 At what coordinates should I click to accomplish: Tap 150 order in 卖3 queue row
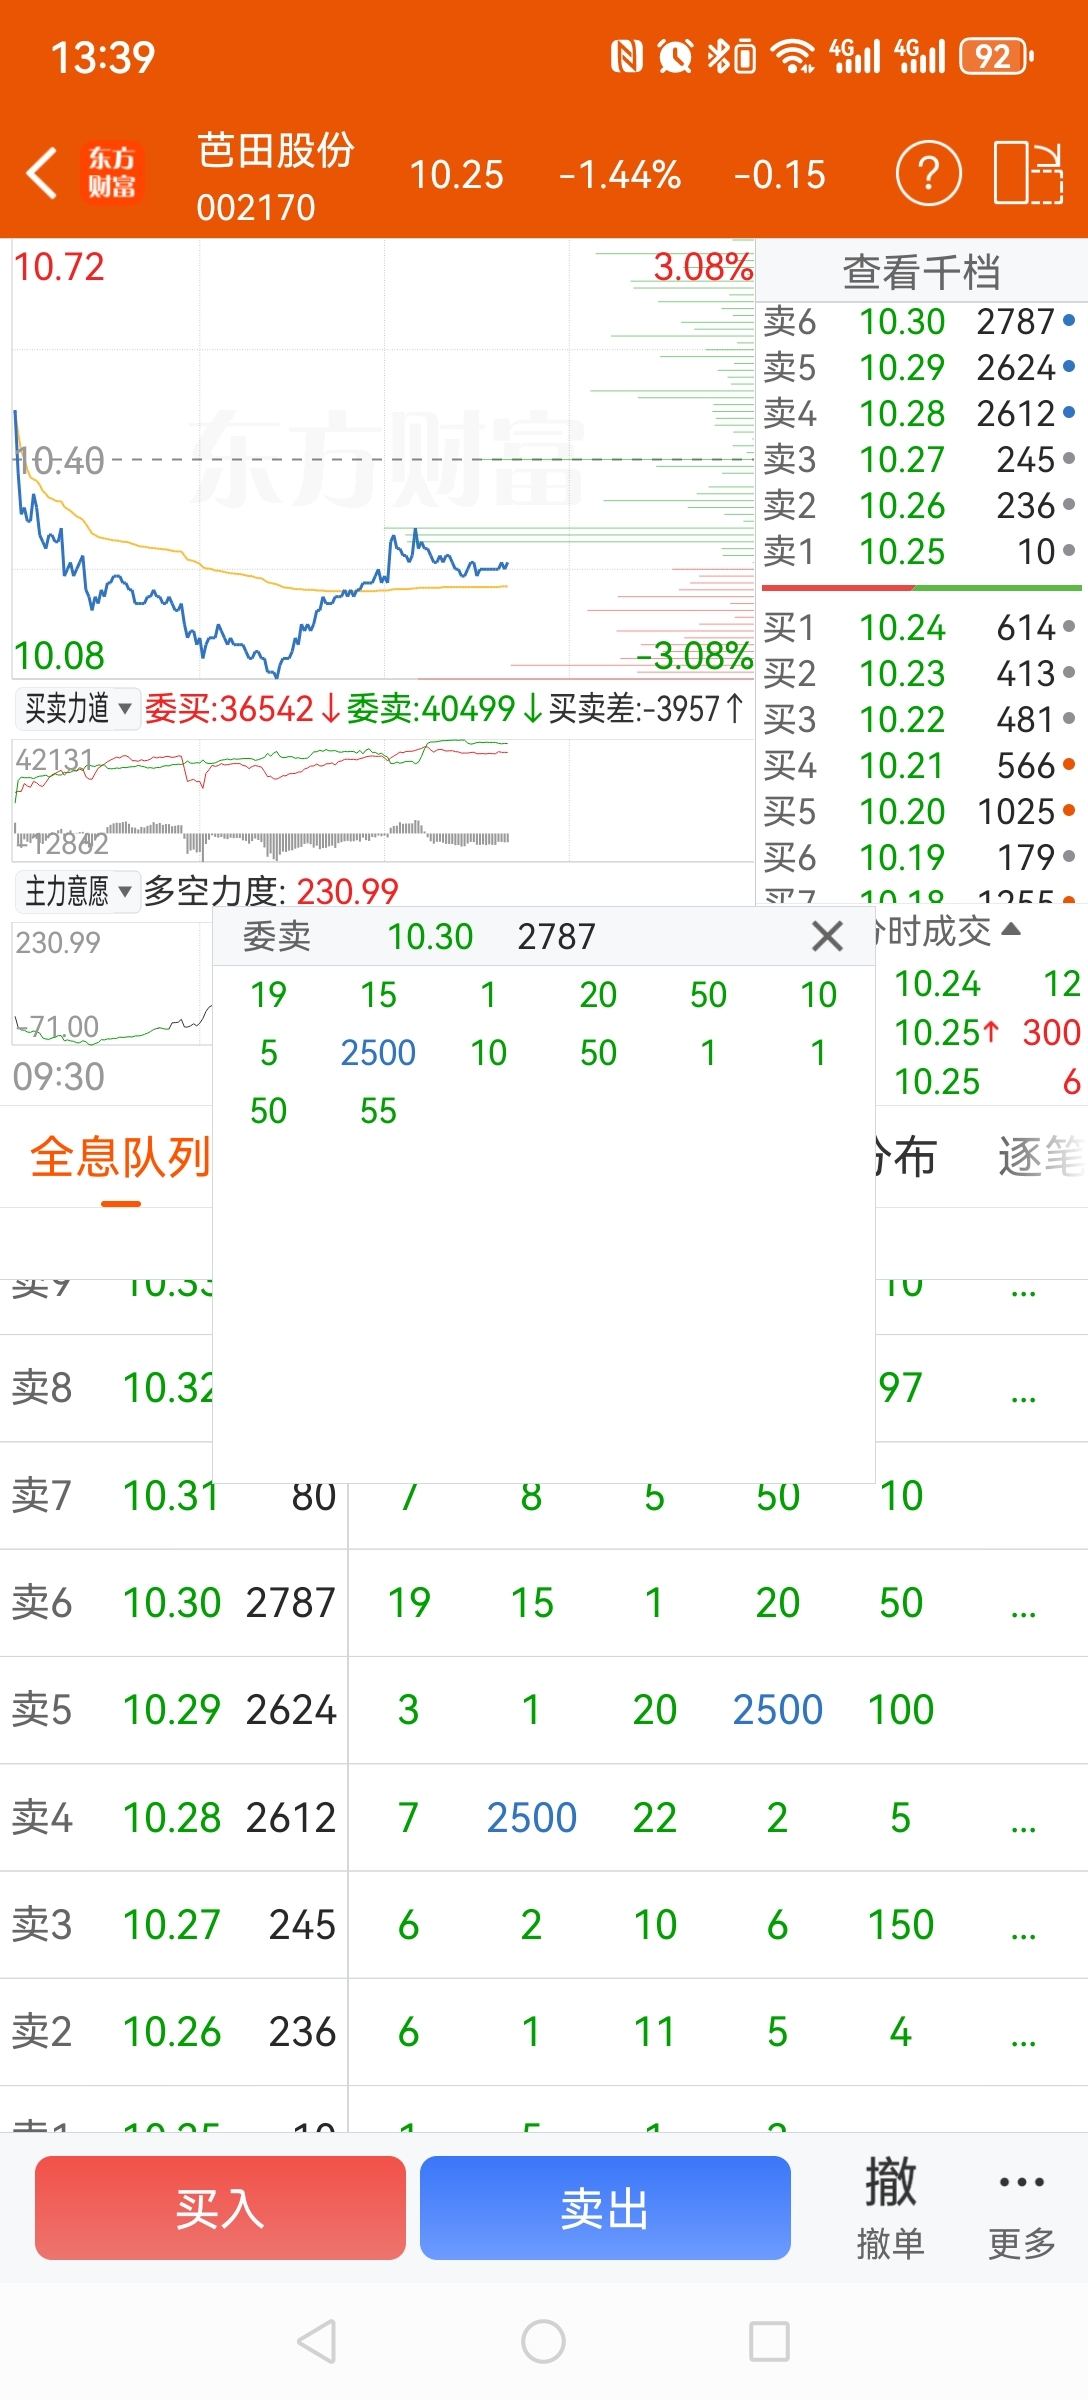900,1925
